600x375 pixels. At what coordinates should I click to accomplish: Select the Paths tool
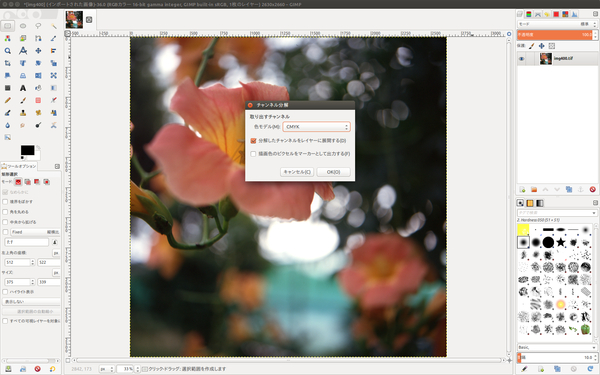click(x=38, y=38)
